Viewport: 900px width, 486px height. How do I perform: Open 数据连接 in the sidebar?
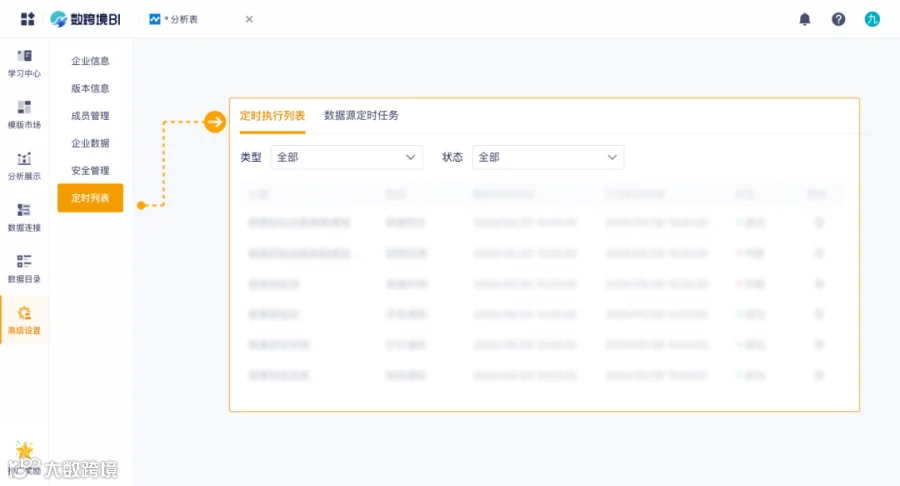(x=24, y=217)
